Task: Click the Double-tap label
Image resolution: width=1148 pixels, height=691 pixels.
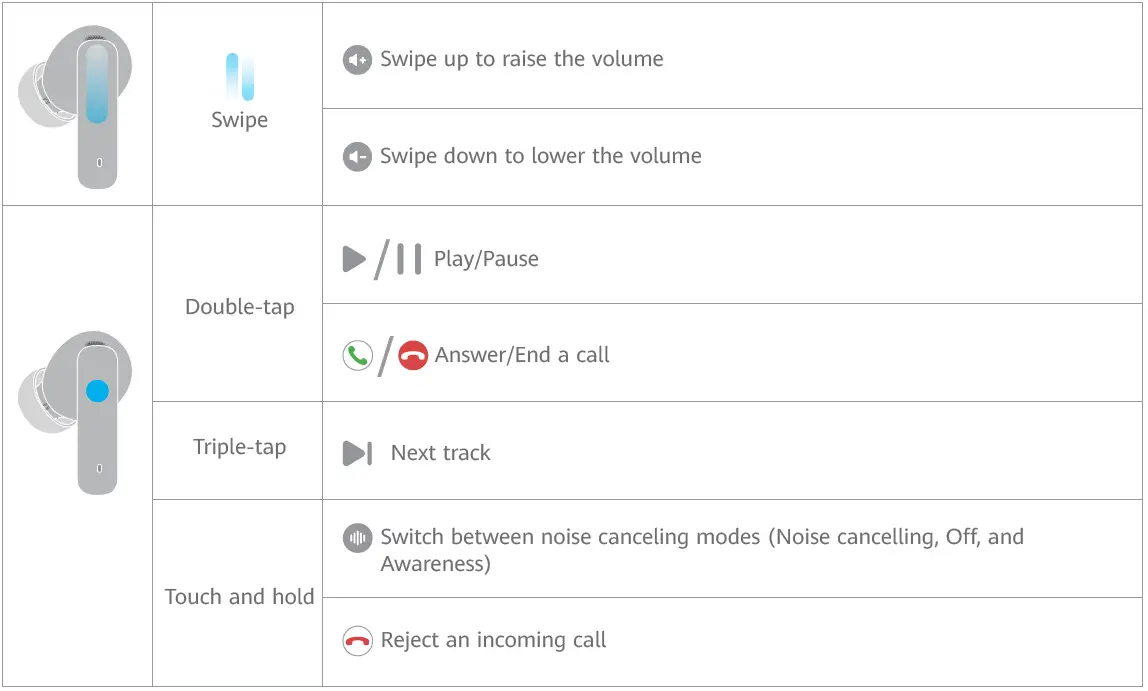Action: click(x=240, y=307)
